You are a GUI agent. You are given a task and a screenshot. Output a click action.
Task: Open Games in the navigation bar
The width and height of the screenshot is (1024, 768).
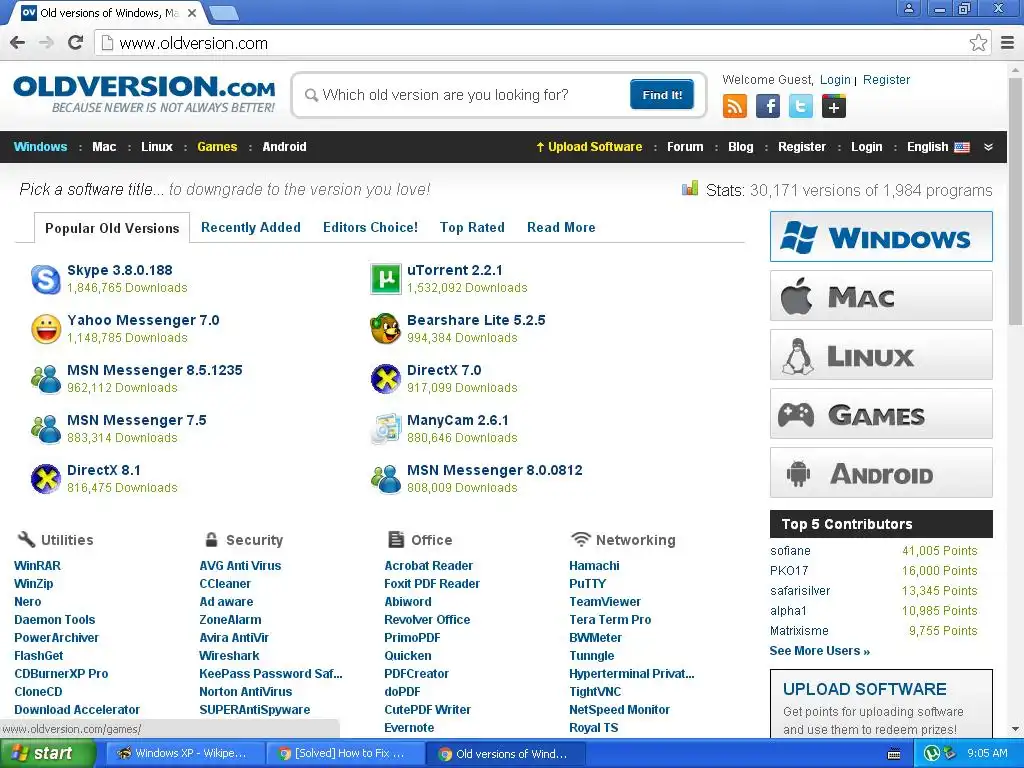click(x=217, y=147)
